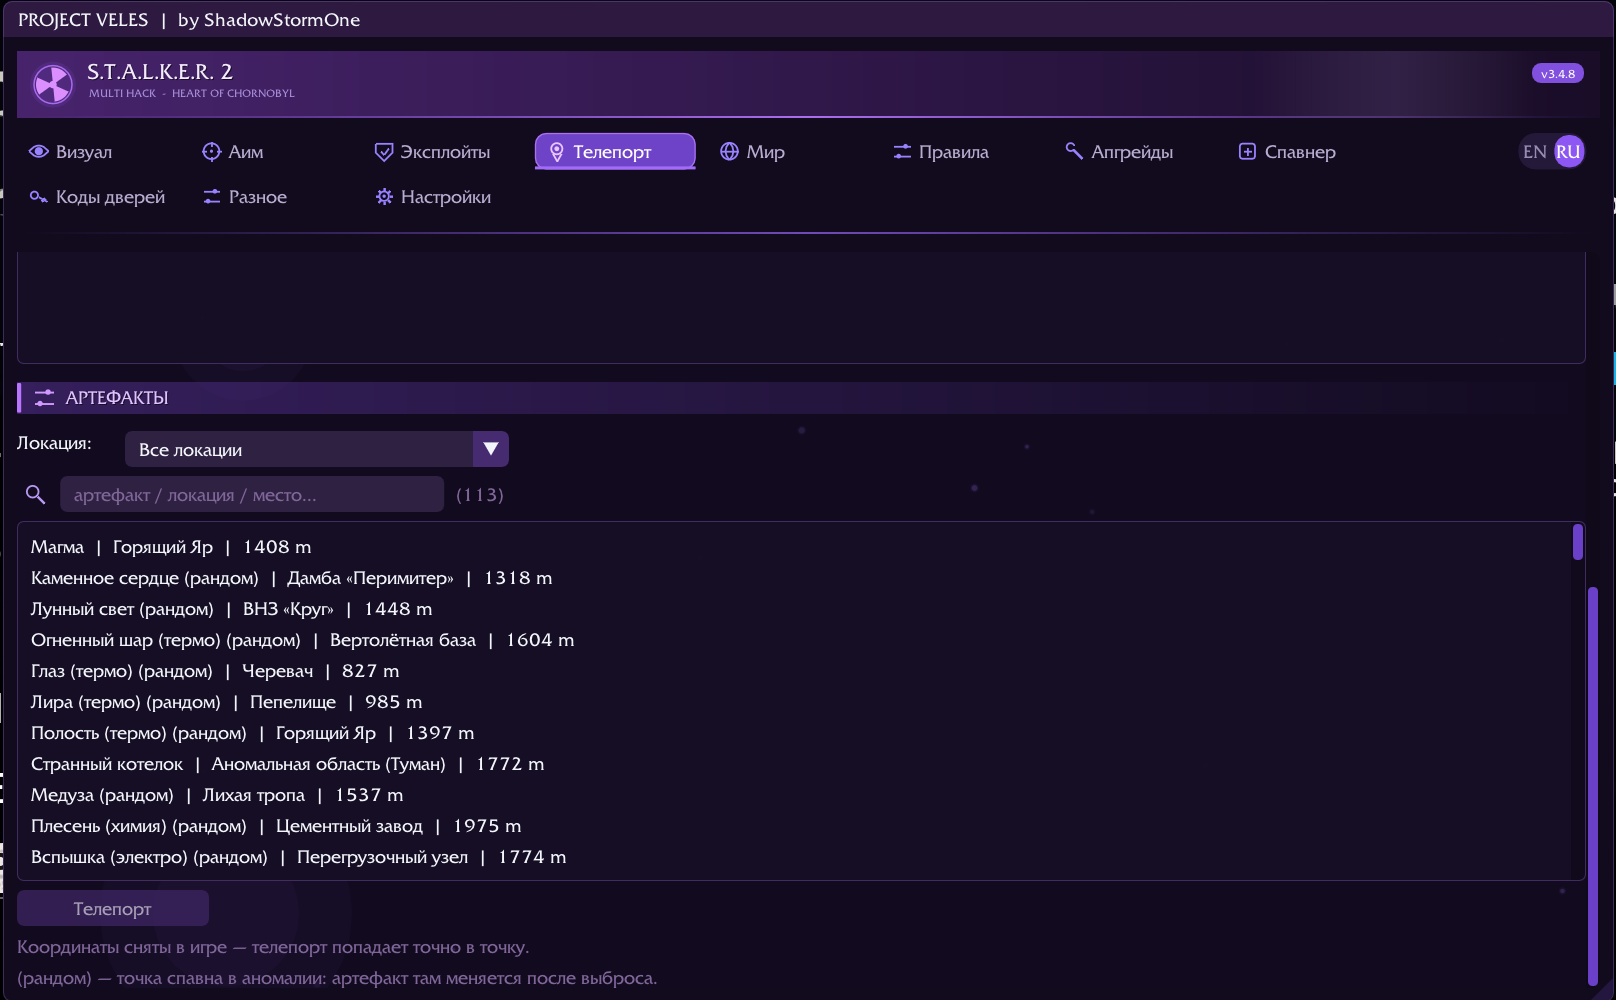This screenshot has width=1616, height=1000.
Task: Click the crosshair icon beside Аим
Action: coord(211,152)
